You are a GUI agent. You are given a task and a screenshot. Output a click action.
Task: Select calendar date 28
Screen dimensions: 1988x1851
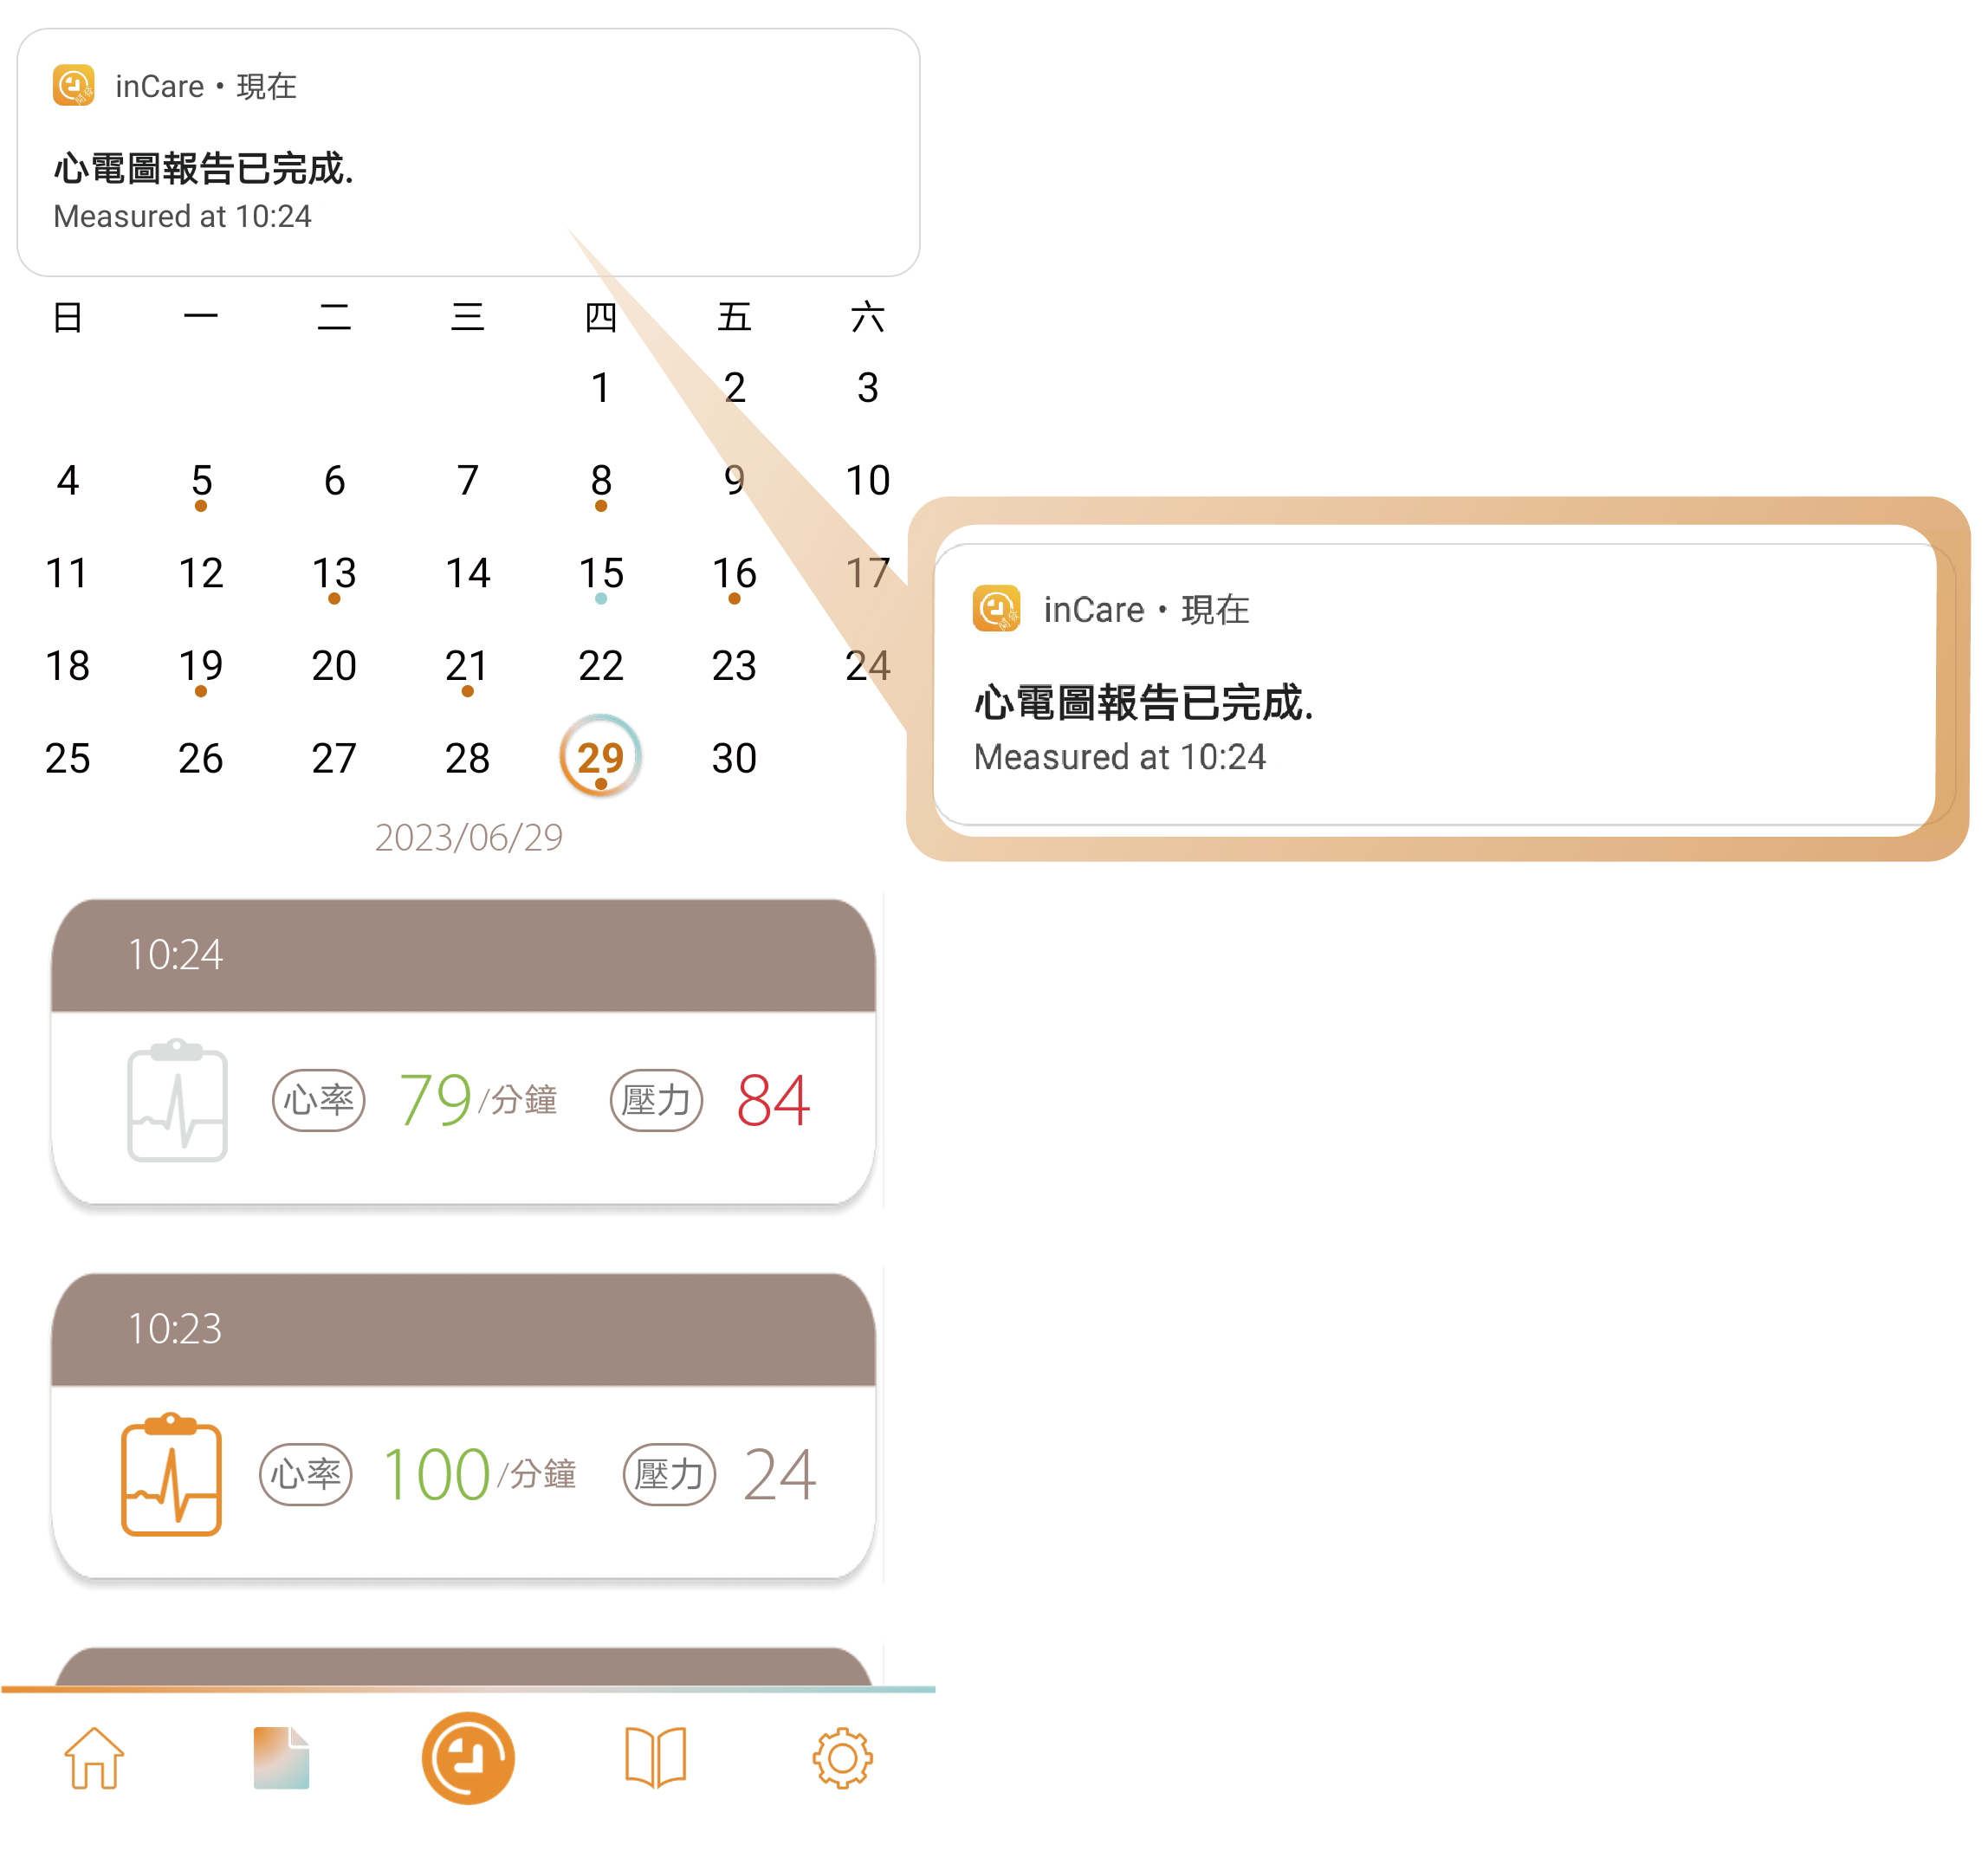467,758
